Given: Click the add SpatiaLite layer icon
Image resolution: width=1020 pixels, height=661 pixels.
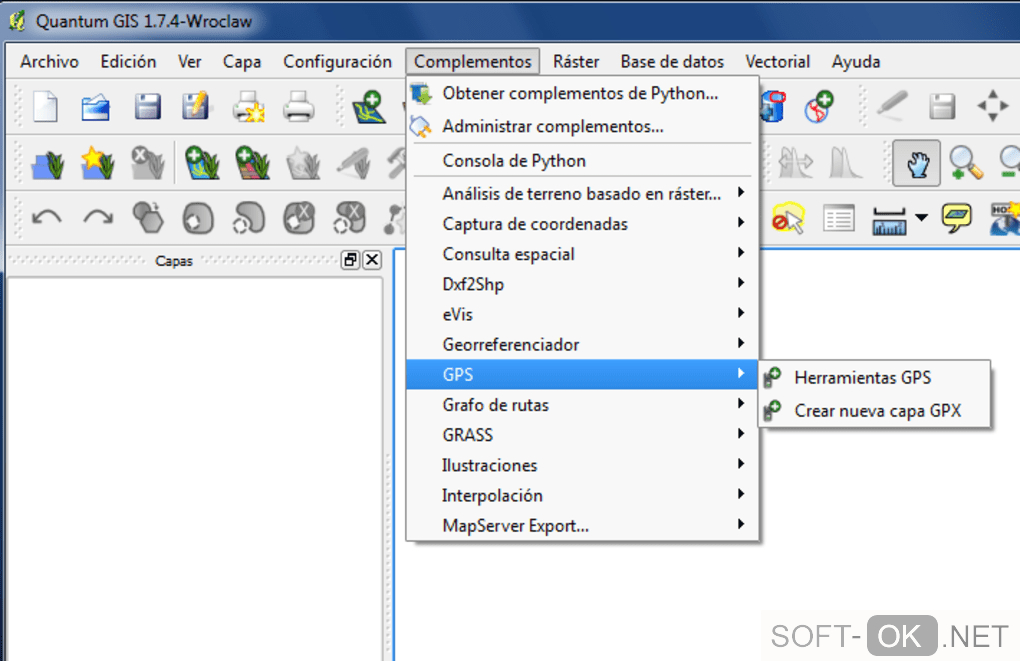Looking at the screenshot, I should (772, 107).
